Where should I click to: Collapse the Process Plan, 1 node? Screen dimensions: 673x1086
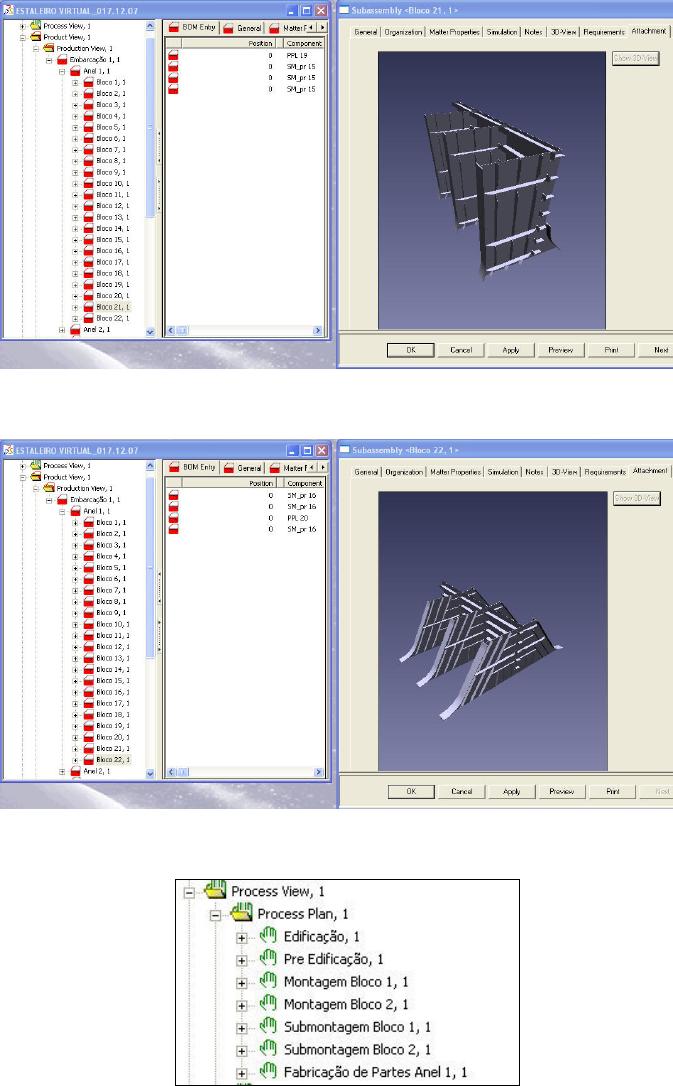pos(214,914)
